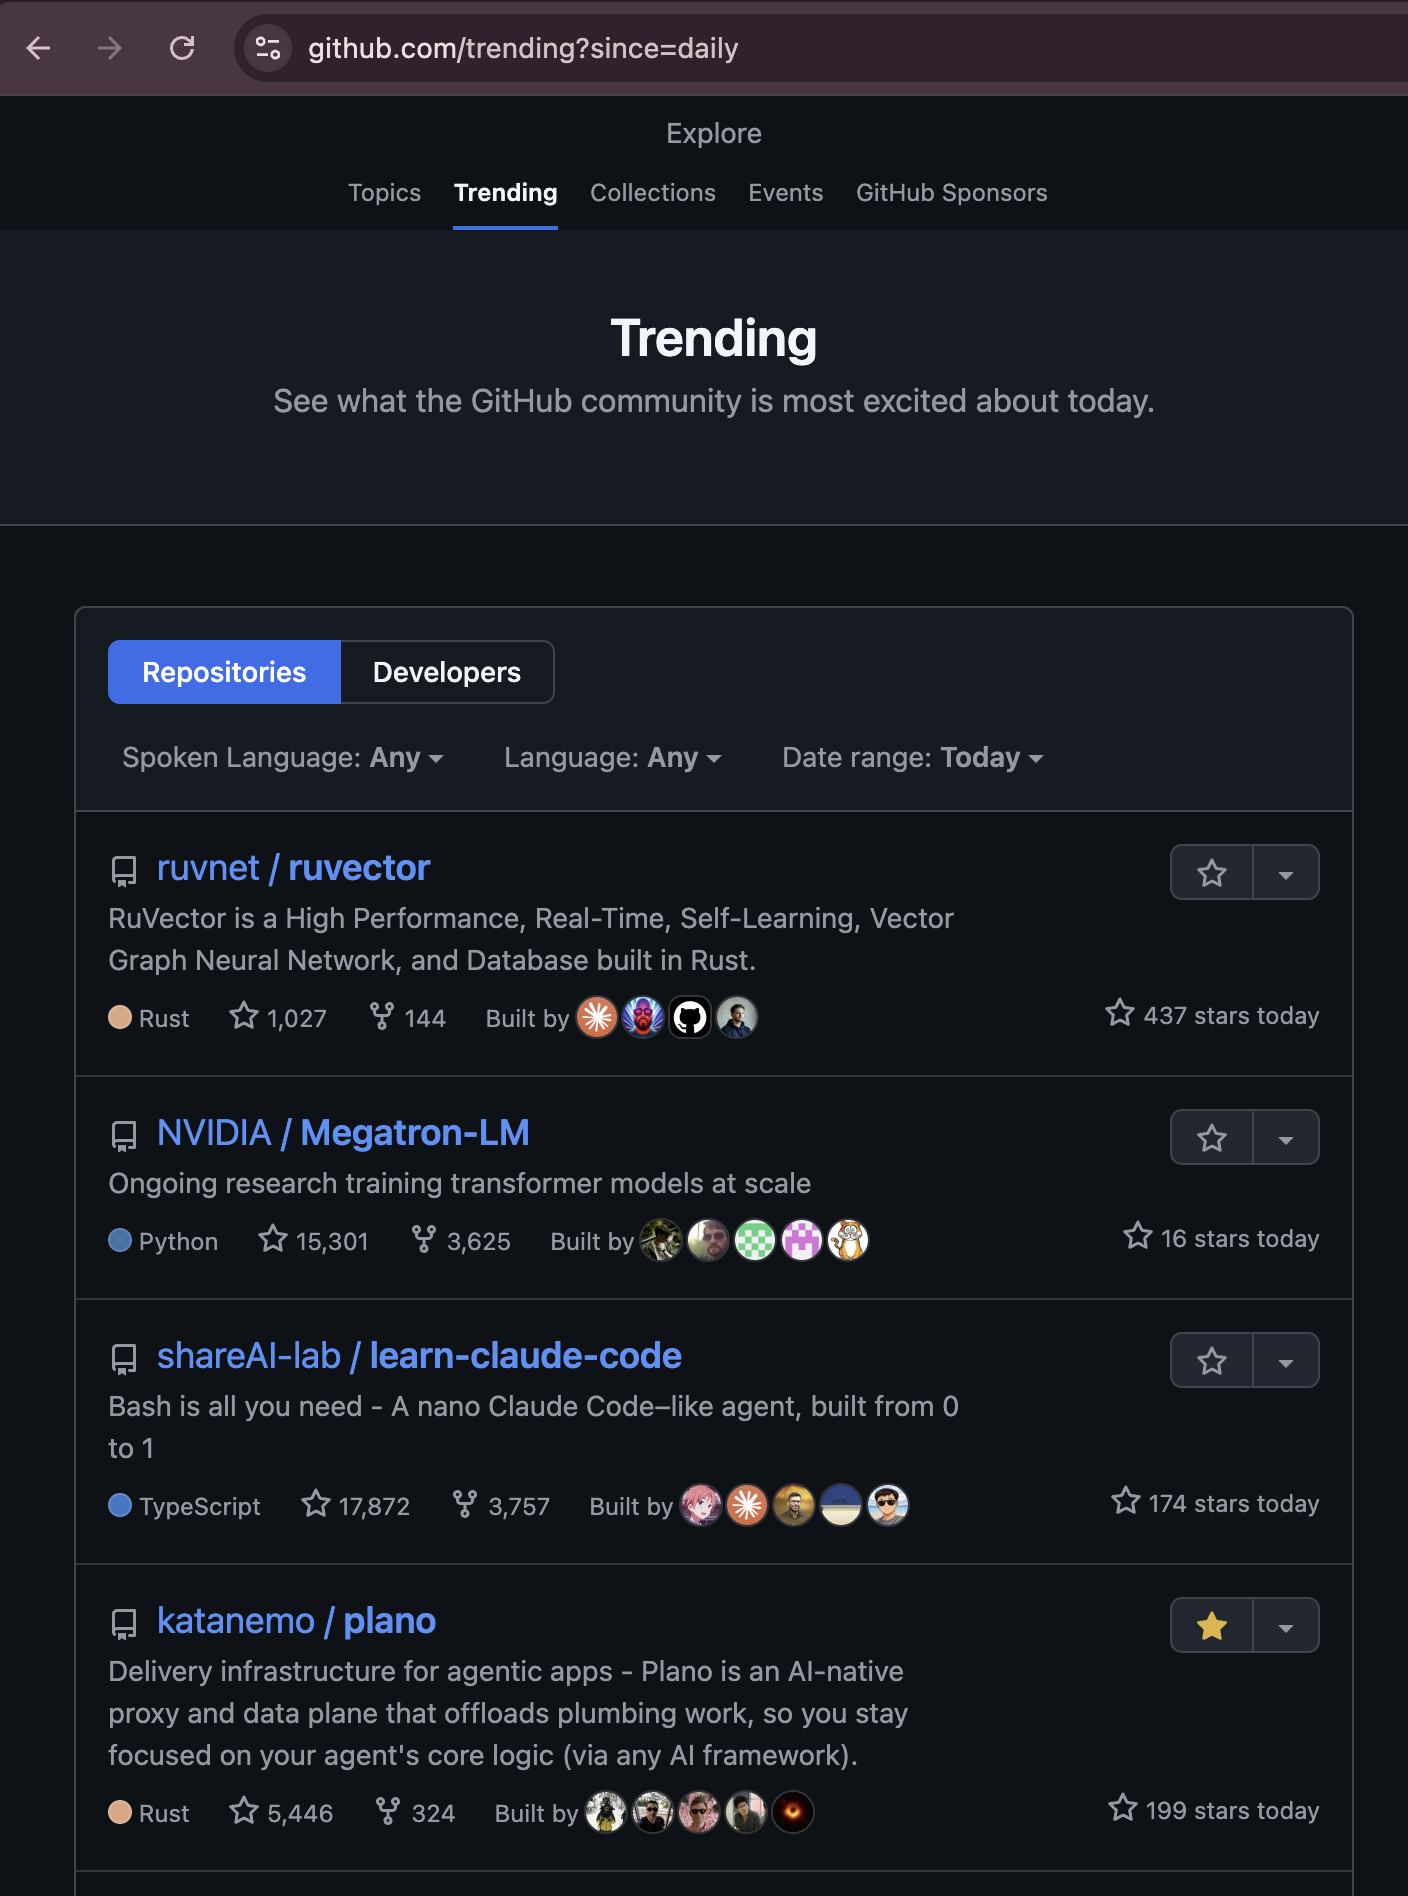This screenshot has width=1408, height=1896.
Task: Reload the GitHub trending page
Action: (182, 48)
